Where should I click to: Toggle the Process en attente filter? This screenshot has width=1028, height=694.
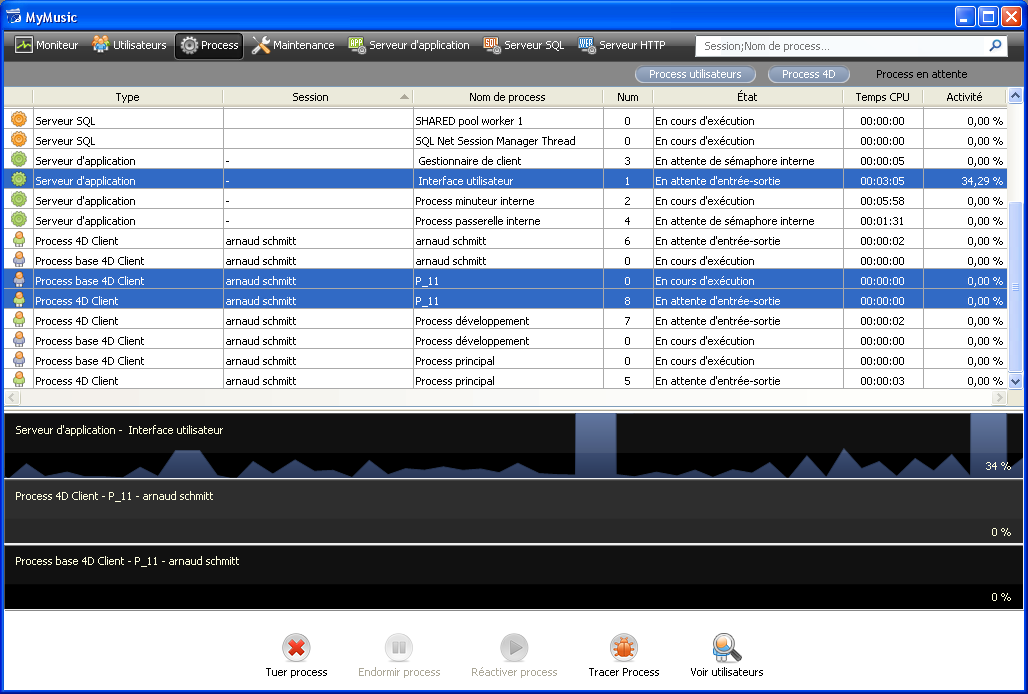pyautogui.click(x=921, y=74)
